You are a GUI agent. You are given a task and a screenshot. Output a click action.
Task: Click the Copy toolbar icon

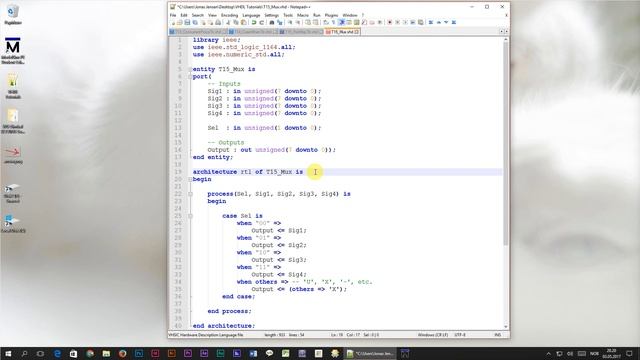(236, 22)
